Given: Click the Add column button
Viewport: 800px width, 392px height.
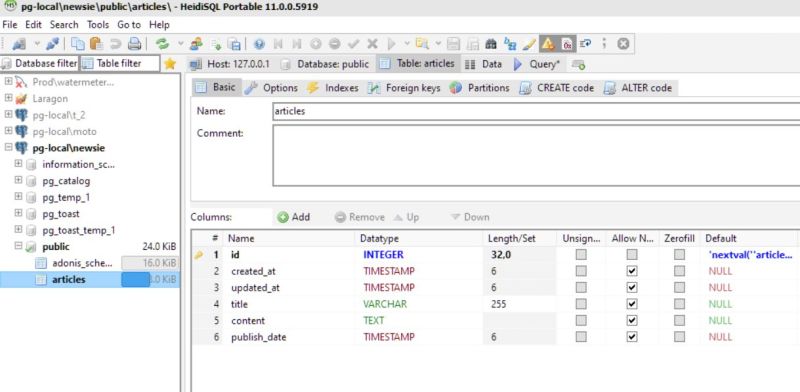Looking at the screenshot, I should (294, 217).
